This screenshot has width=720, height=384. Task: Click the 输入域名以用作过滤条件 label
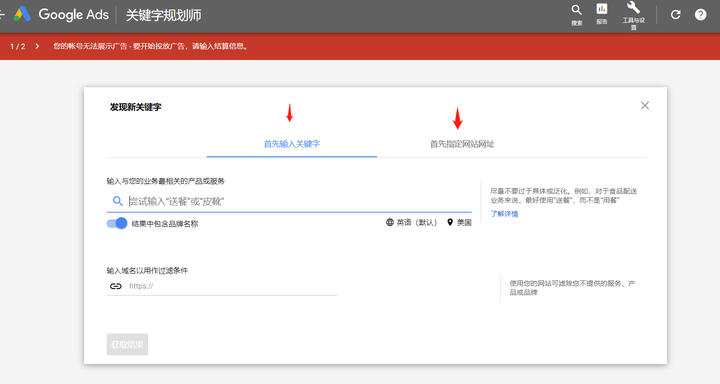tap(147, 271)
